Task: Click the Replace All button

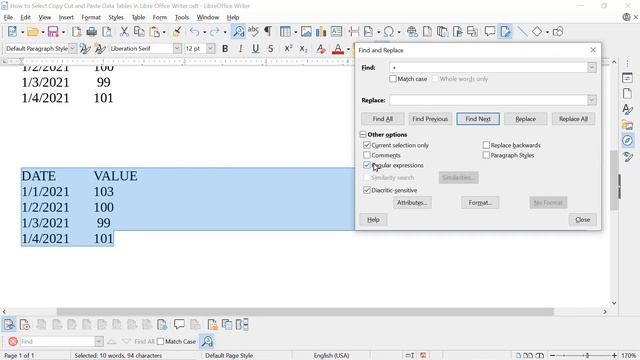Action: [573, 119]
